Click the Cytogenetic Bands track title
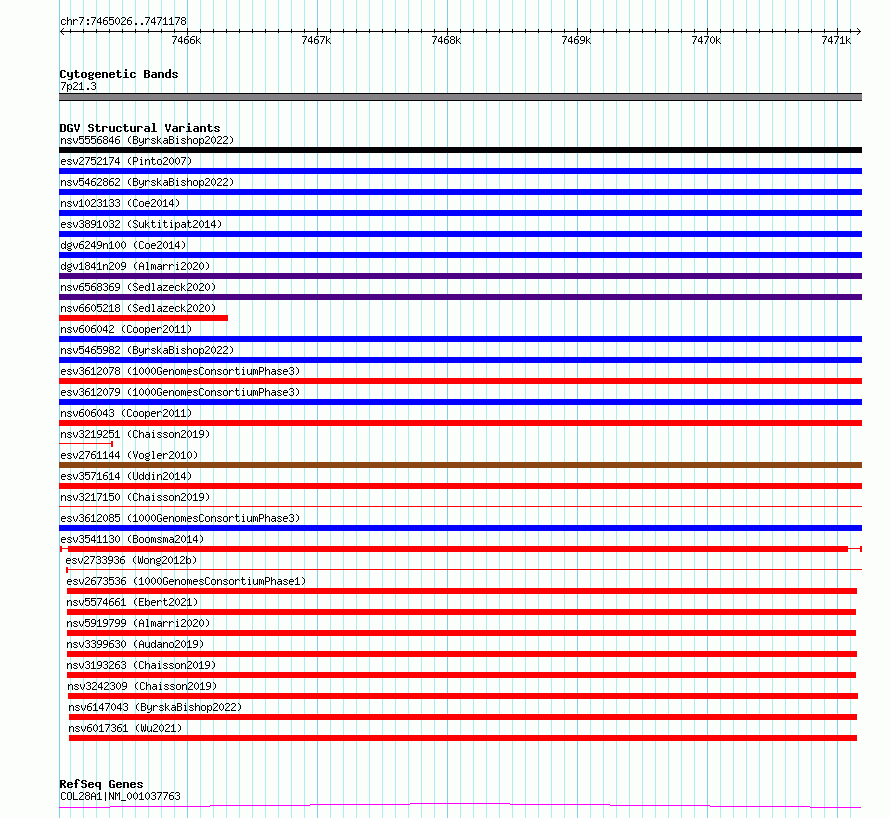 click(x=119, y=74)
